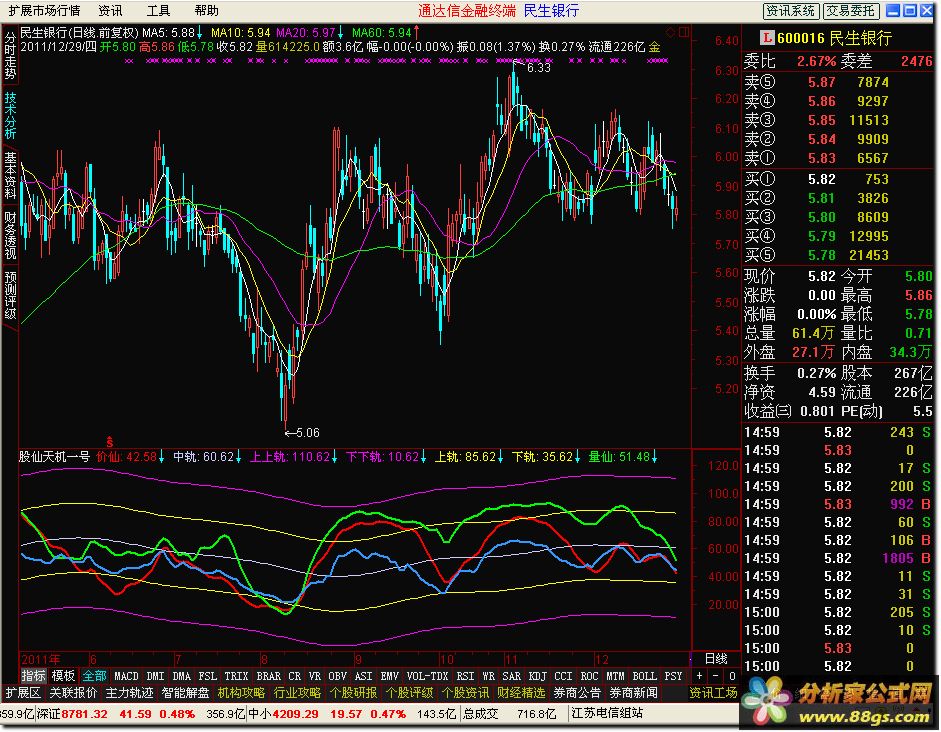Choose the PSY indicator
Image resolution: width=941 pixels, height=732 pixels.
673,676
